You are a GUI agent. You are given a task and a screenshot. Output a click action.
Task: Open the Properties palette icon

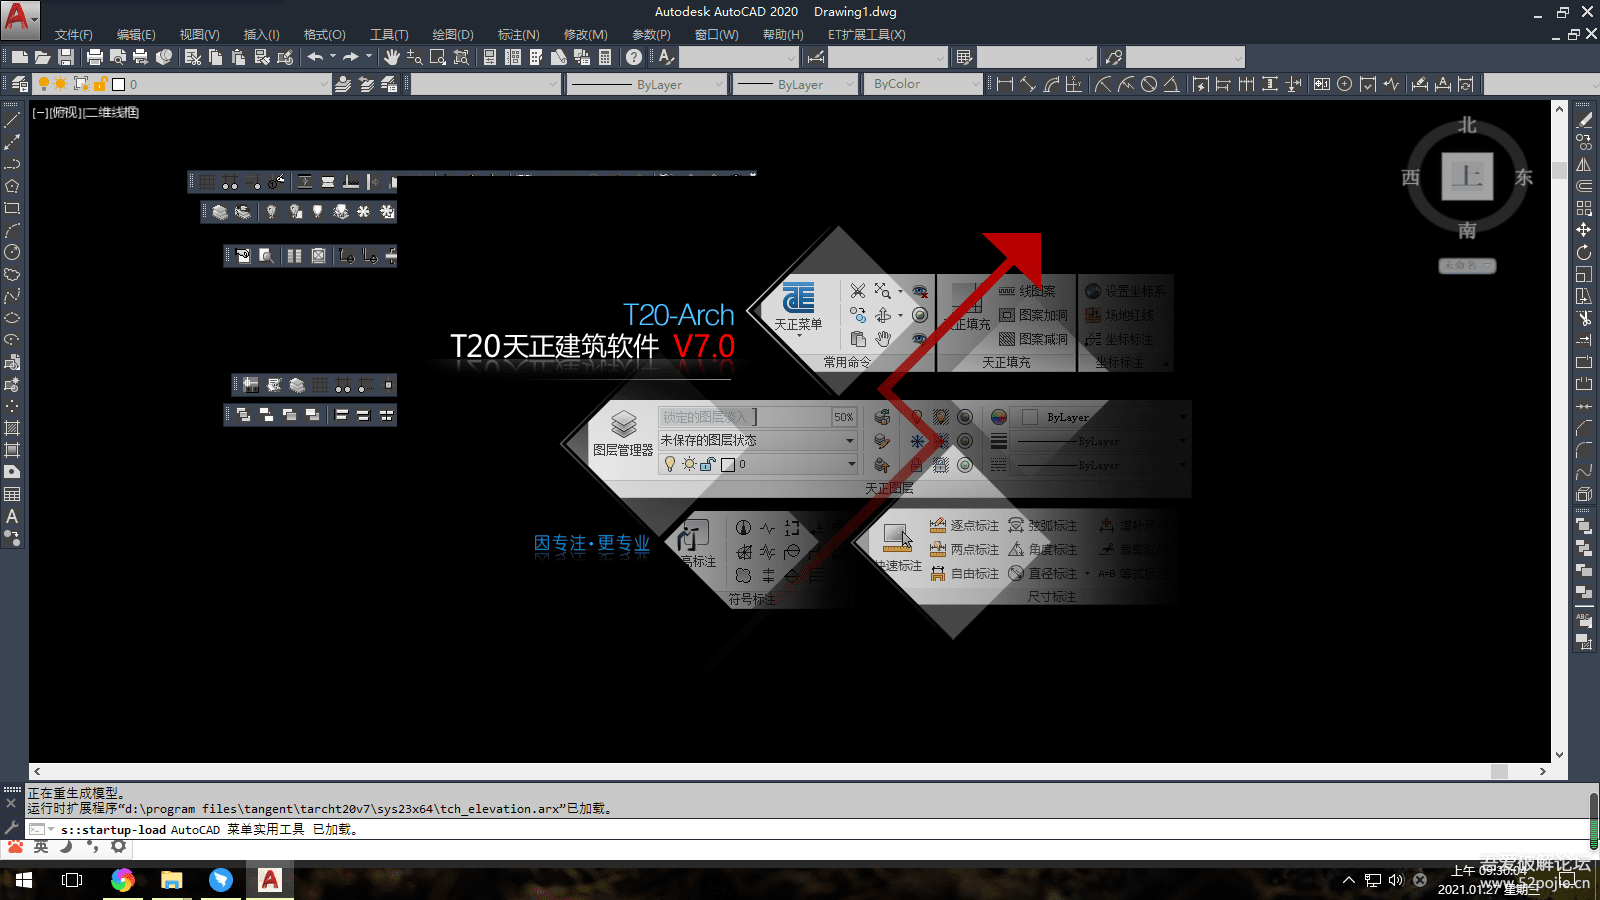click(x=490, y=57)
